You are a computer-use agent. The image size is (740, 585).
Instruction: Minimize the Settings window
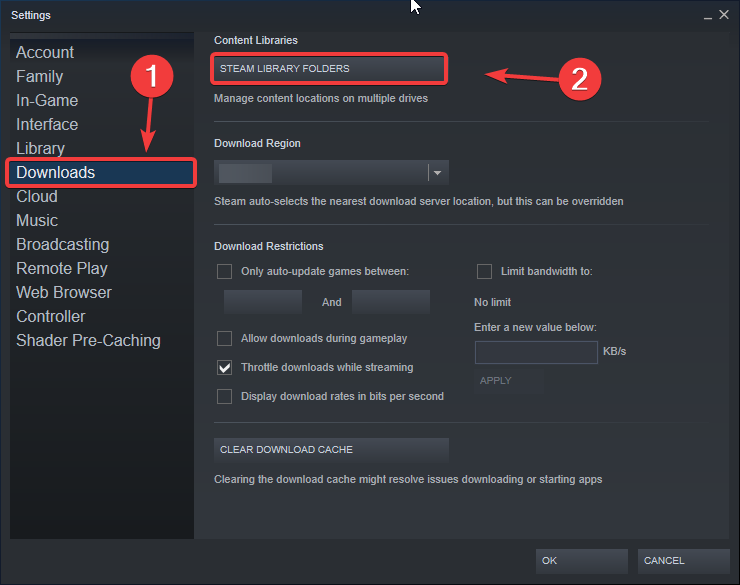point(707,16)
